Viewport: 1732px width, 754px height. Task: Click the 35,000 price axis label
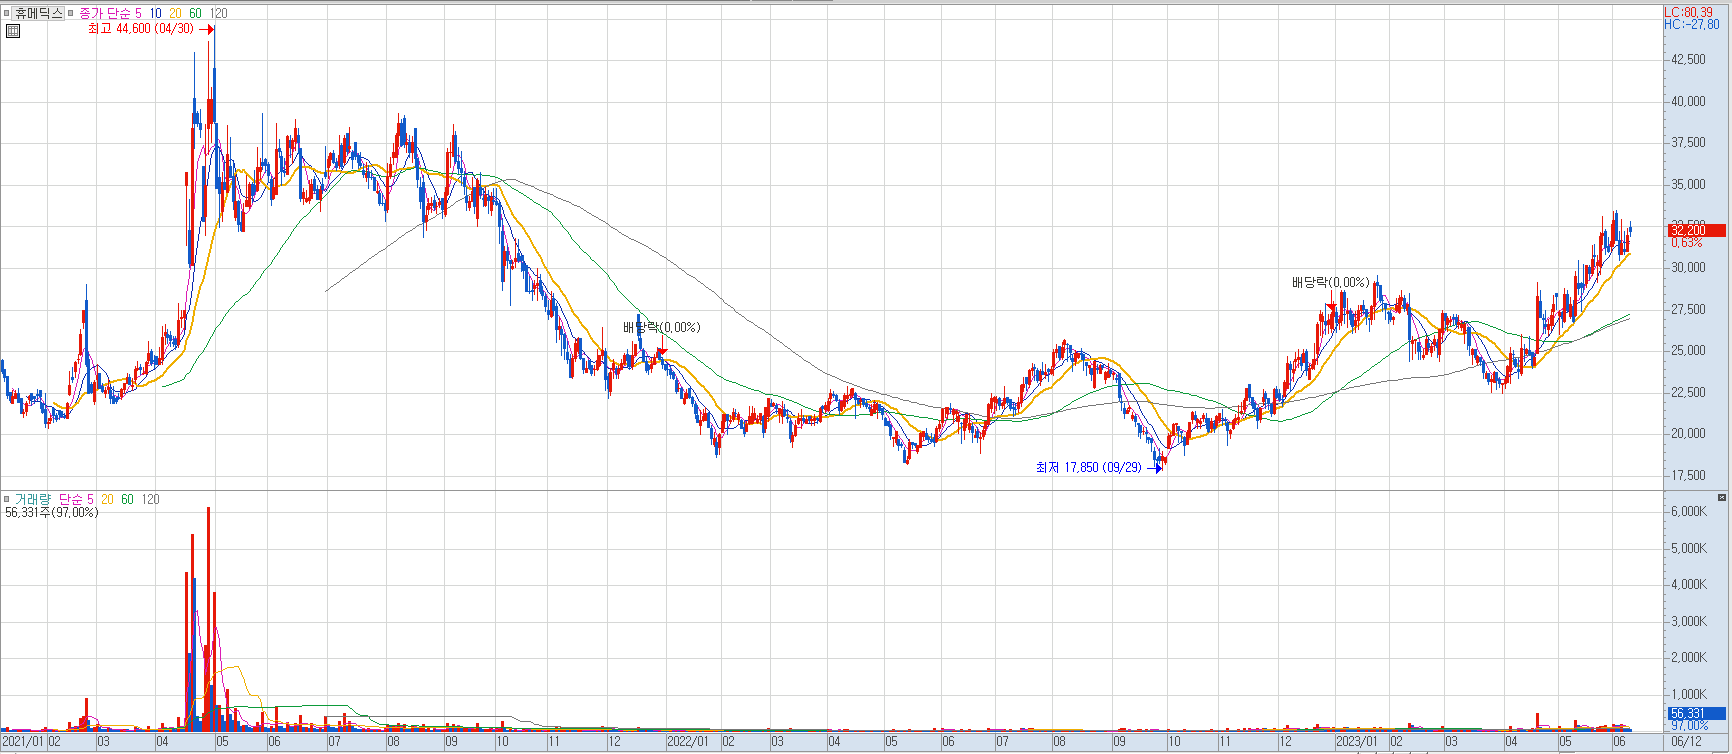[1689, 184]
